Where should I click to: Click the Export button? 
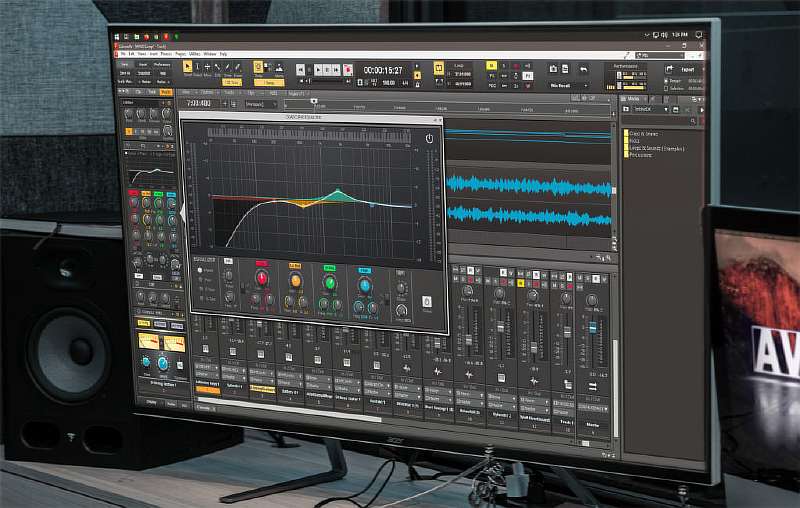685,70
